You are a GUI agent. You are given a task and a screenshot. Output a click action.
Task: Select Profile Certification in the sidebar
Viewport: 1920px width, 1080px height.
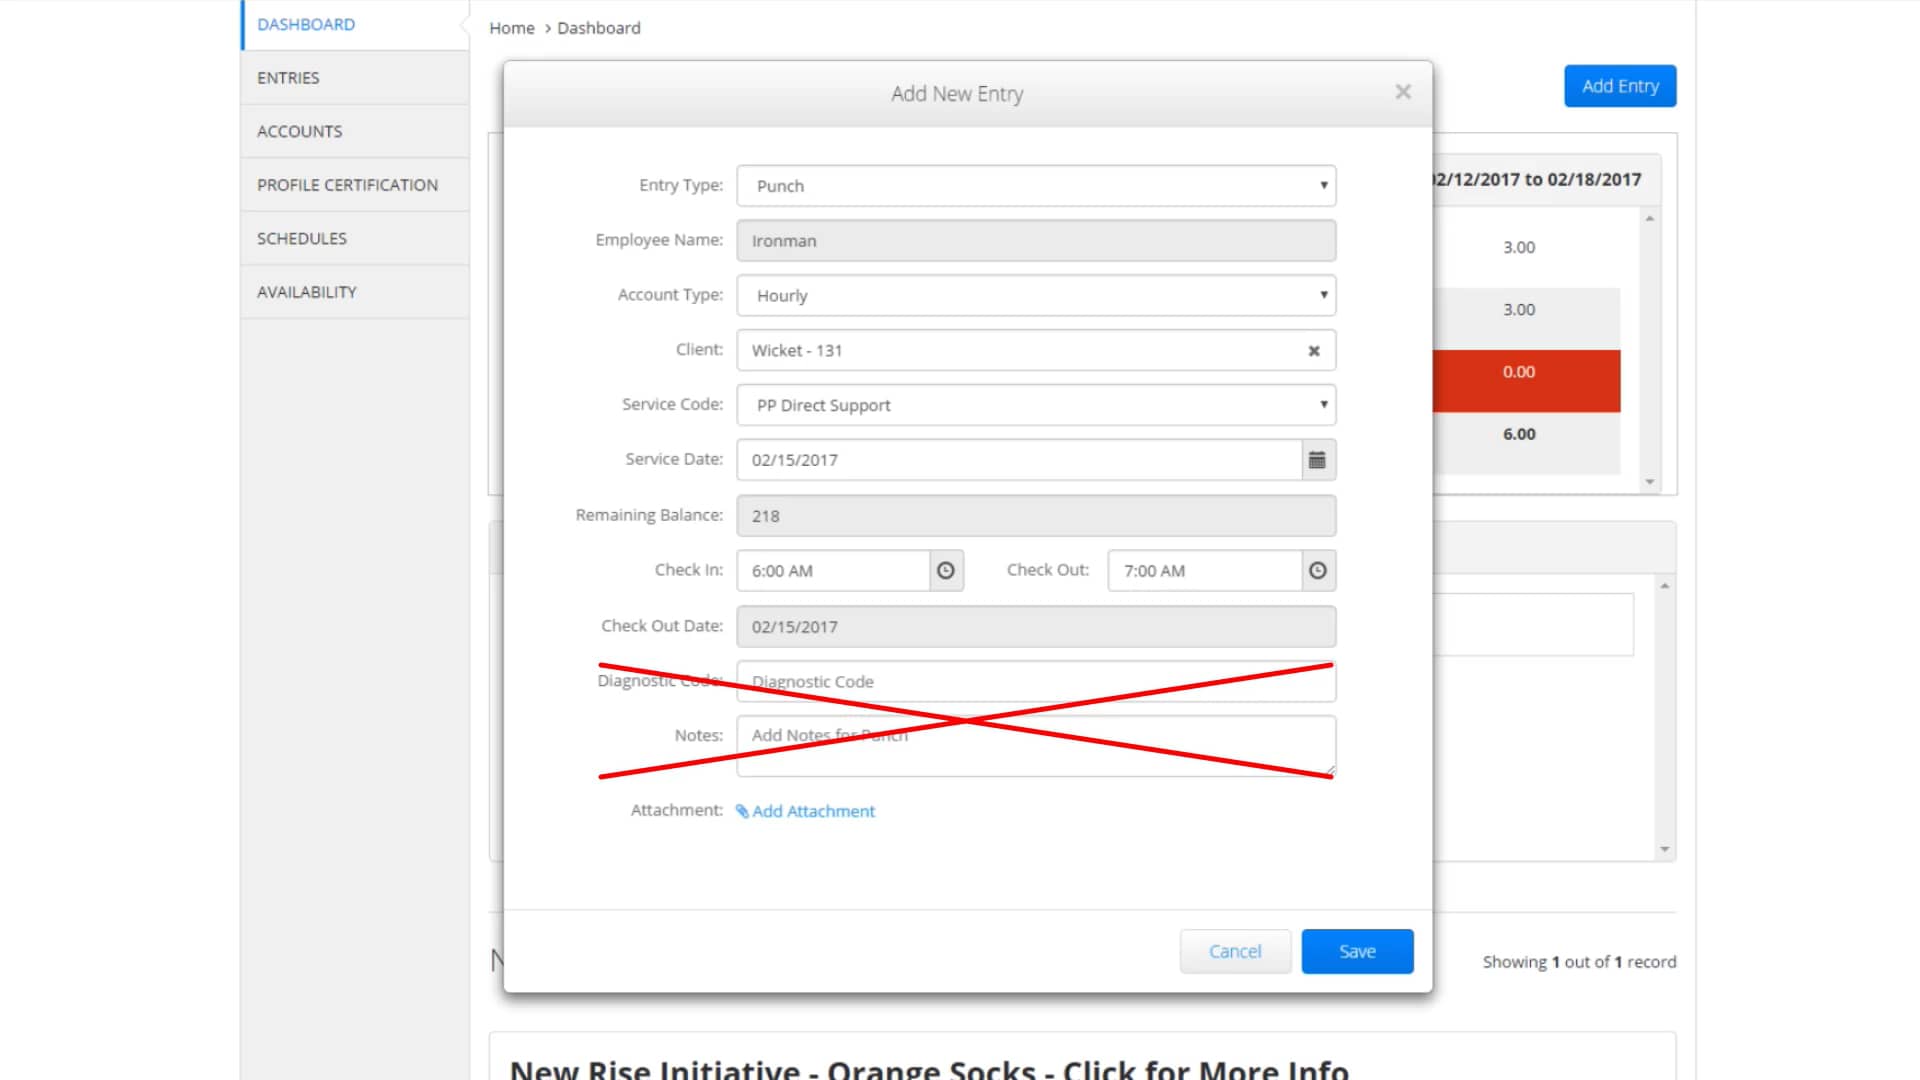click(347, 184)
